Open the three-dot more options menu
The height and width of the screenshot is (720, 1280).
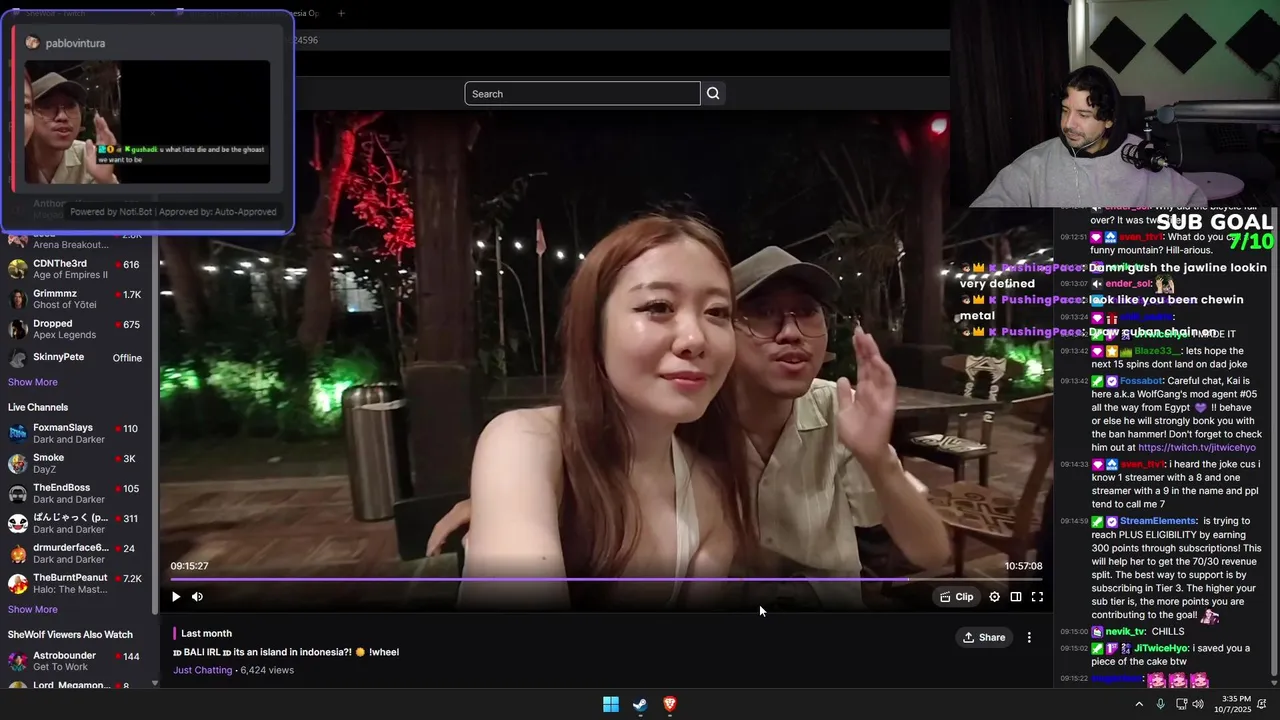[1029, 637]
